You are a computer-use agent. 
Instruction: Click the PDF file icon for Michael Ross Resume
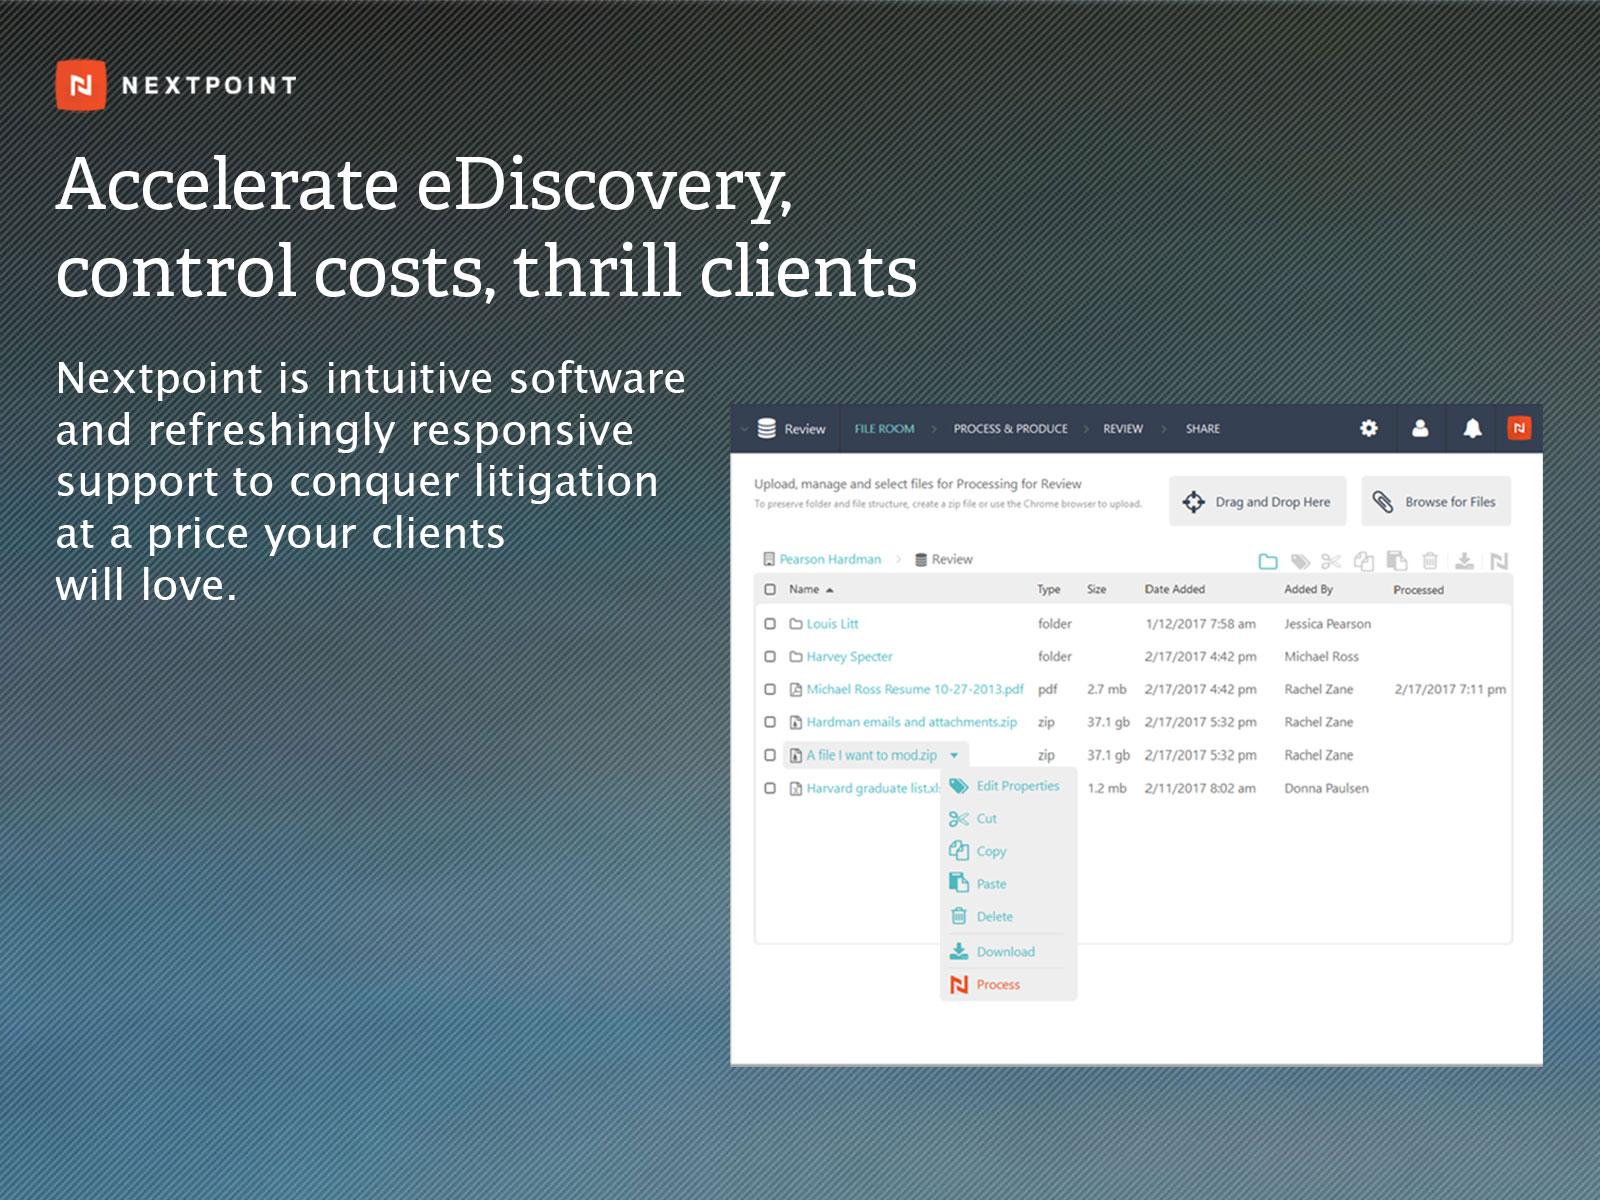[796, 689]
